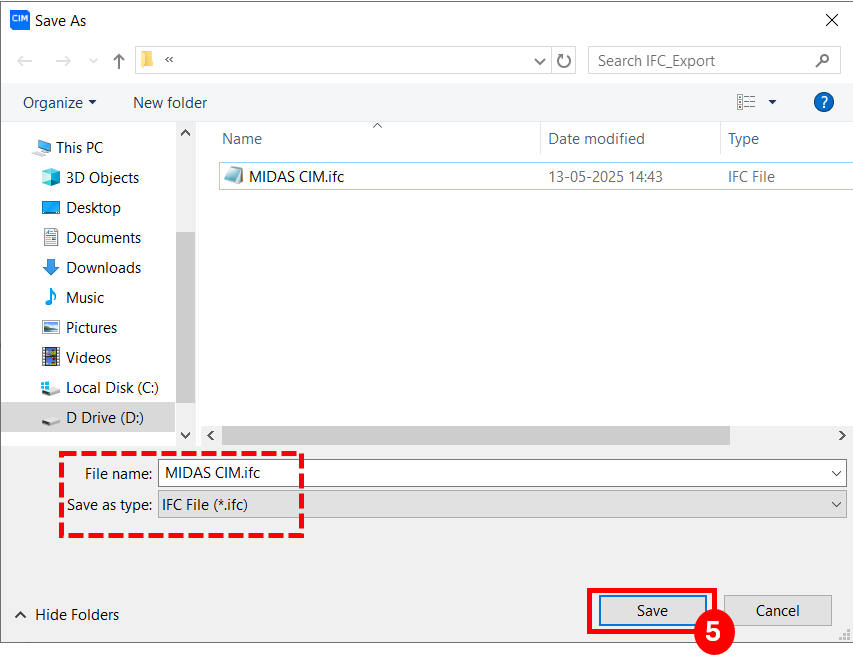The height and width of the screenshot is (658, 853).
Task: Click the Music note icon
Action: (51, 297)
